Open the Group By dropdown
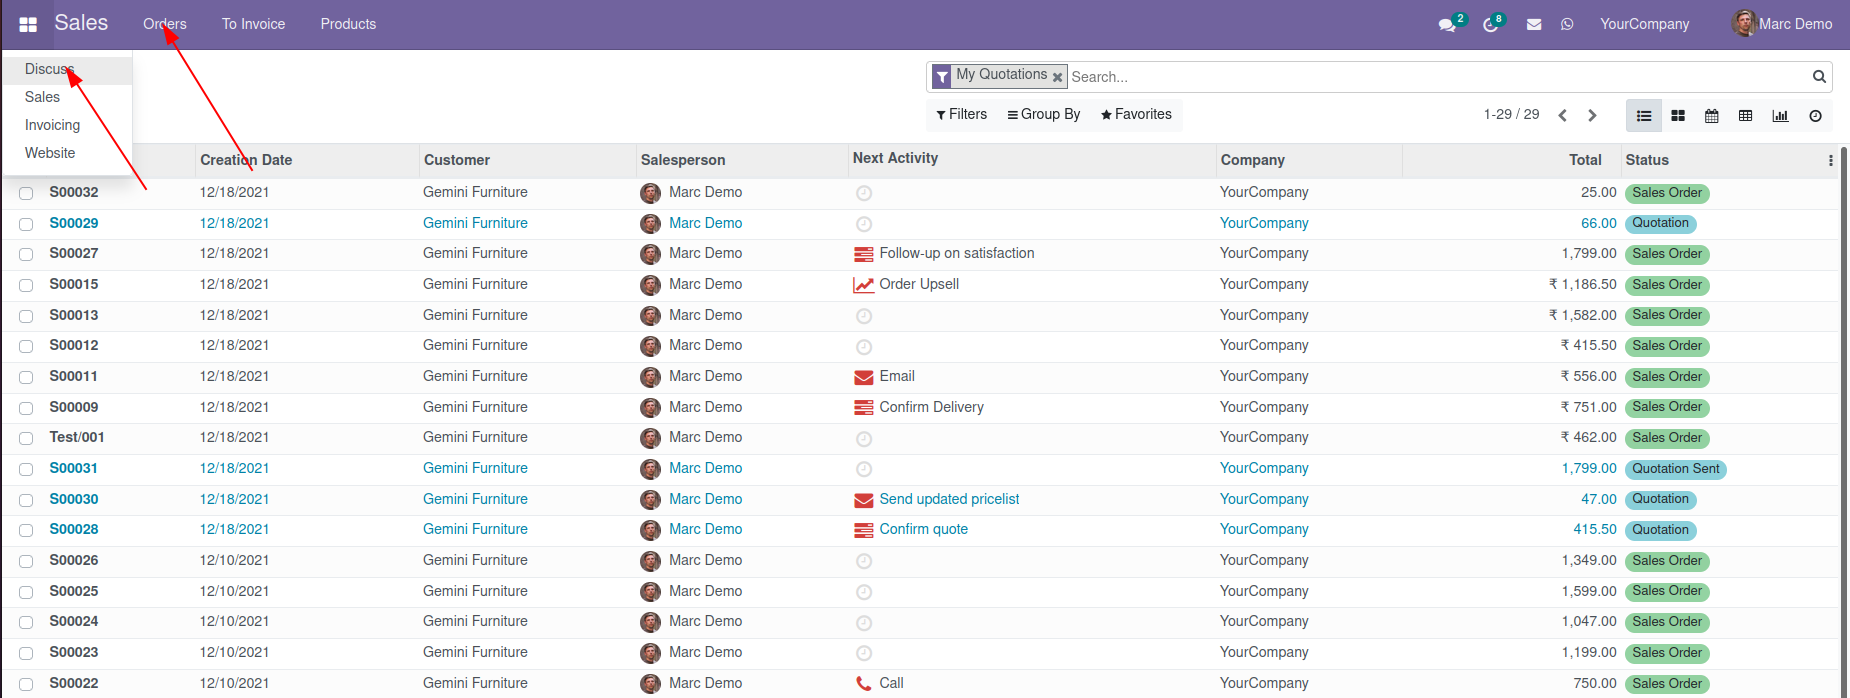 (1044, 115)
